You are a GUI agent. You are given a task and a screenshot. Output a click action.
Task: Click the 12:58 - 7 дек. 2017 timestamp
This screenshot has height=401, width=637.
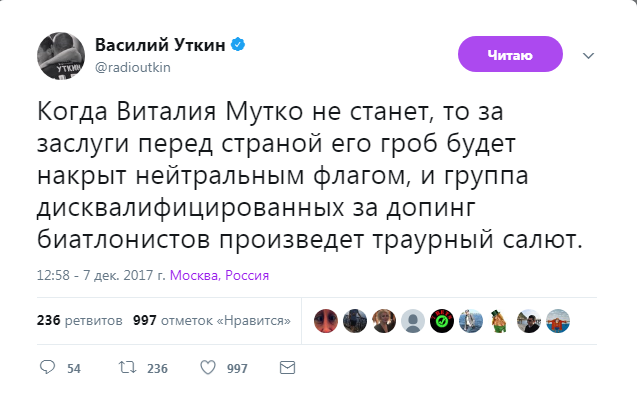pyautogui.click(x=100, y=275)
